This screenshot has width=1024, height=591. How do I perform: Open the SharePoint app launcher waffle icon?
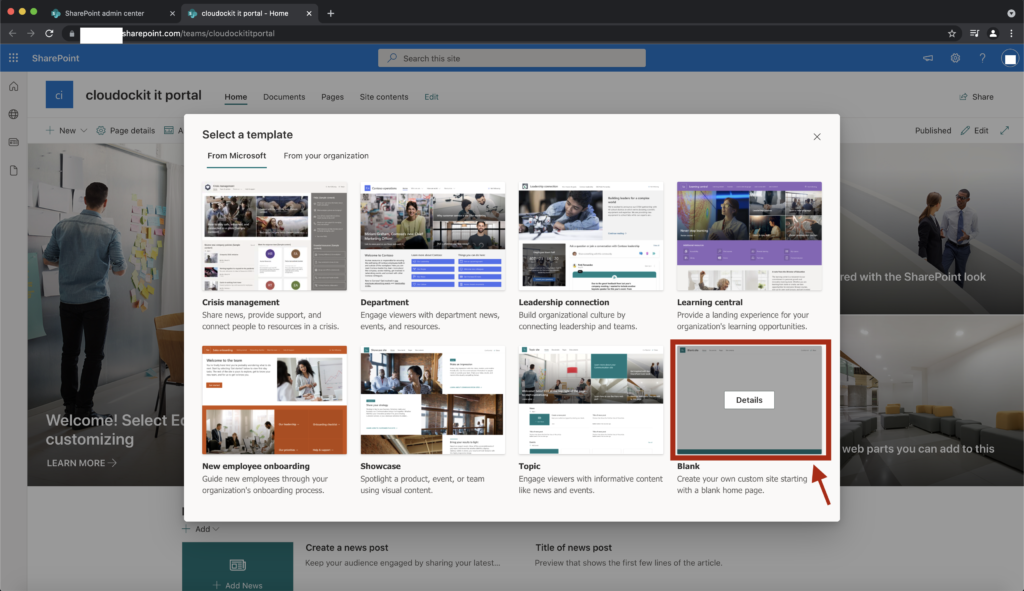(13, 58)
